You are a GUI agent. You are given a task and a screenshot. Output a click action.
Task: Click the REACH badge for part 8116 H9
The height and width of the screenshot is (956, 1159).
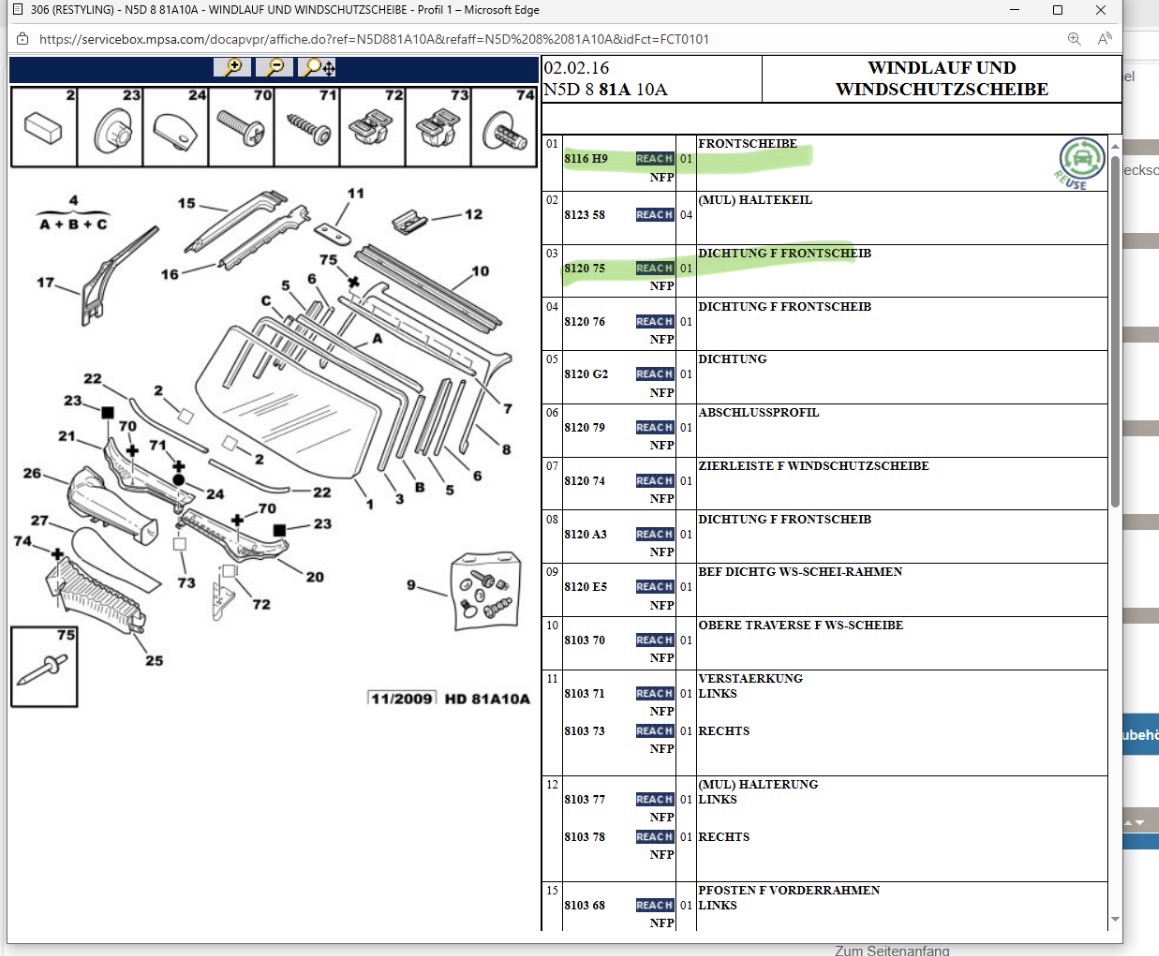(x=654, y=159)
